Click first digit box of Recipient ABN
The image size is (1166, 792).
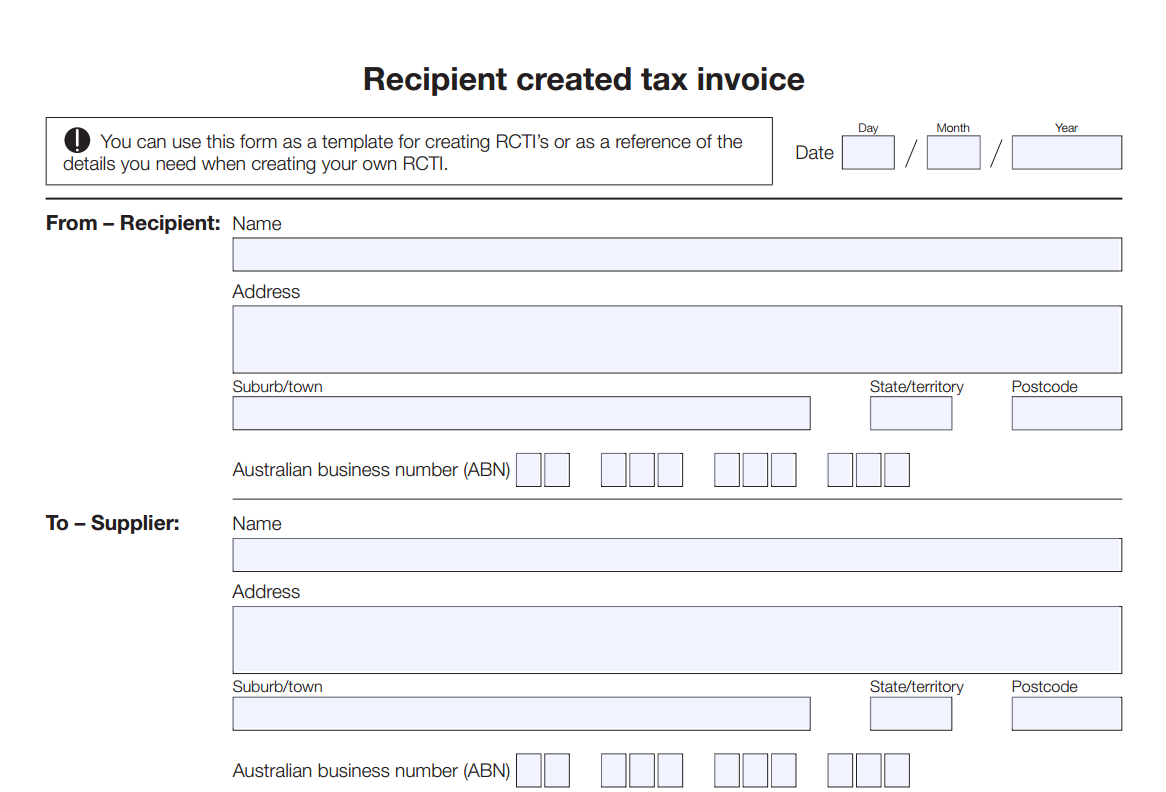[x=529, y=470]
